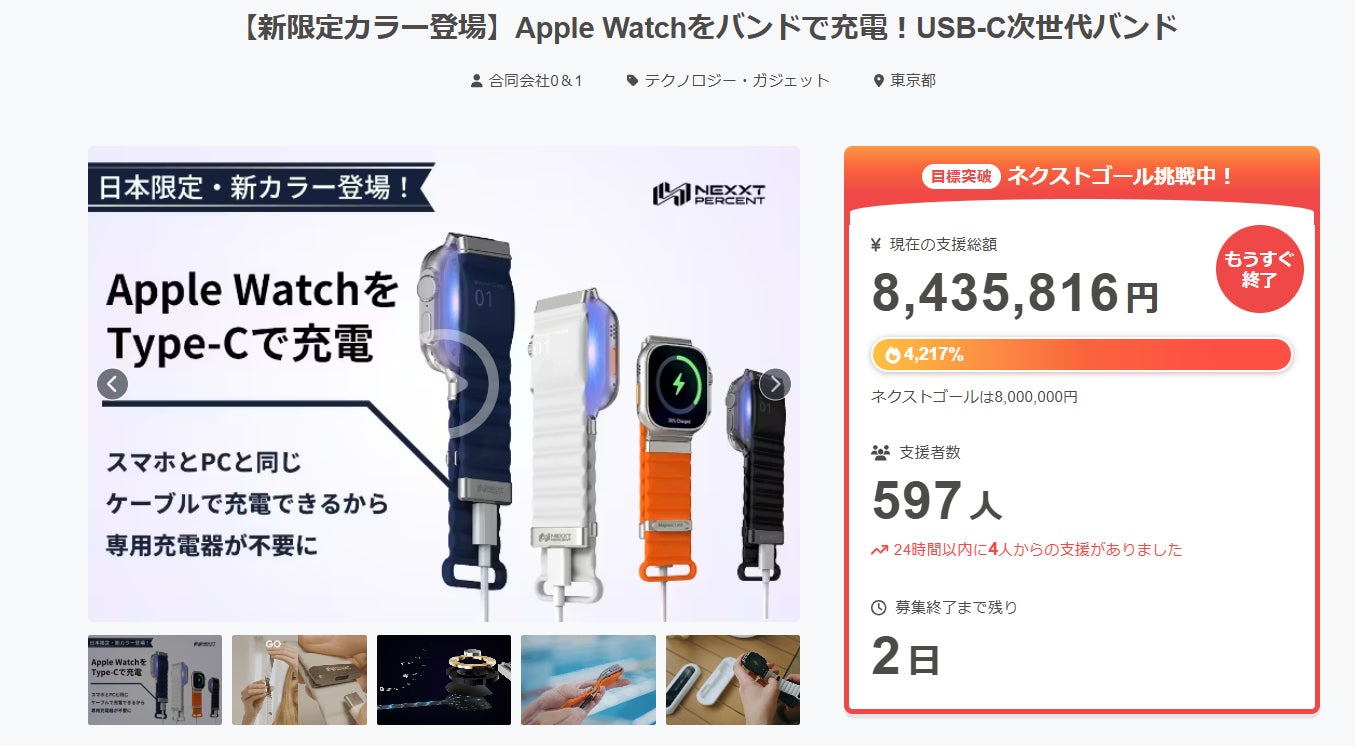Image resolution: width=1355 pixels, height=746 pixels.
Task: Click the trending arrow icon near 24時間以内
Action: (x=880, y=550)
